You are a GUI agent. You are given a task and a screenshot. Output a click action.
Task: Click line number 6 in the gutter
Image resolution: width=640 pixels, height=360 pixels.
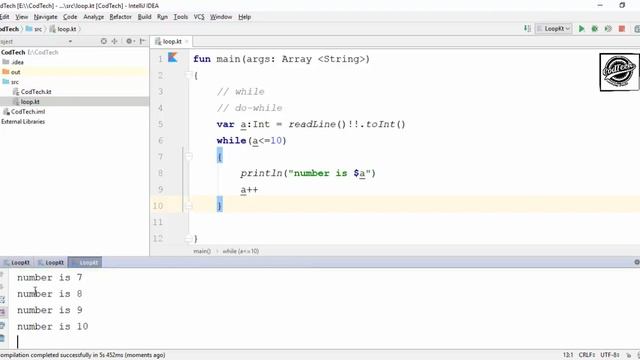pos(160,140)
